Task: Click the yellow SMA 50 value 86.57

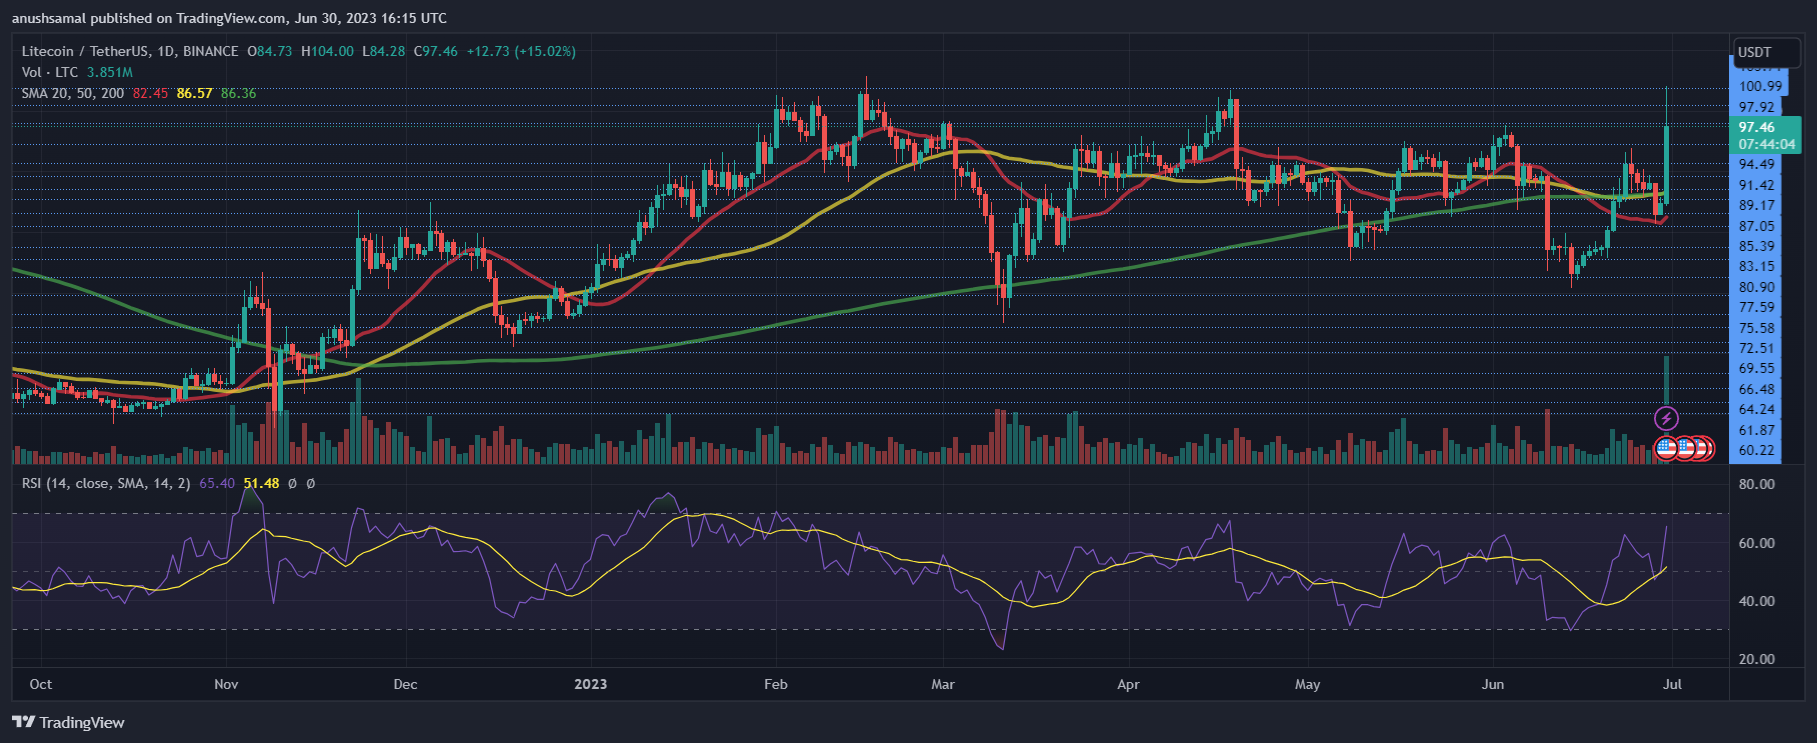Action: (x=194, y=93)
